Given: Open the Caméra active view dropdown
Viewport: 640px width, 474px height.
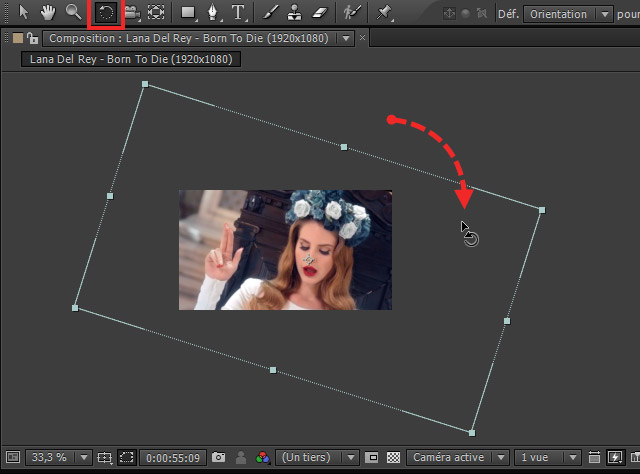Looking at the screenshot, I should point(458,457).
